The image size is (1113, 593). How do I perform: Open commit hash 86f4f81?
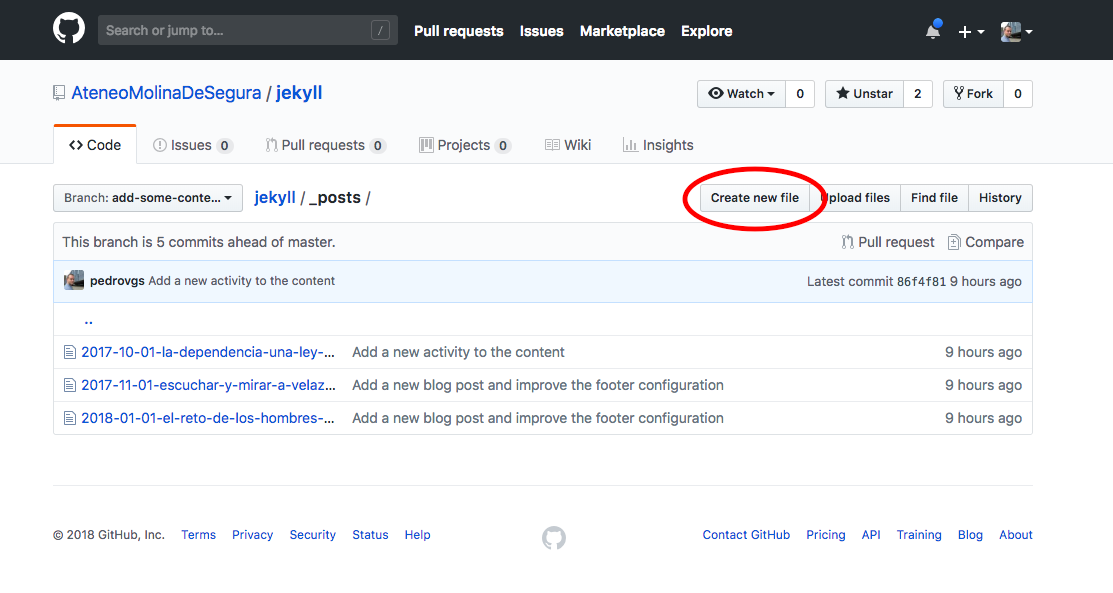[x=921, y=282]
